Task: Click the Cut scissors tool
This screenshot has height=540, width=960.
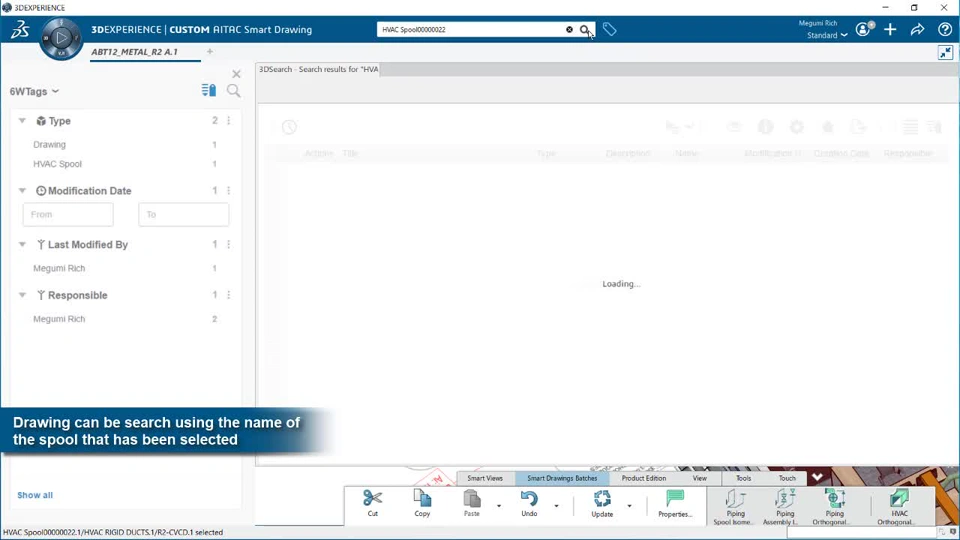Action: [372, 504]
